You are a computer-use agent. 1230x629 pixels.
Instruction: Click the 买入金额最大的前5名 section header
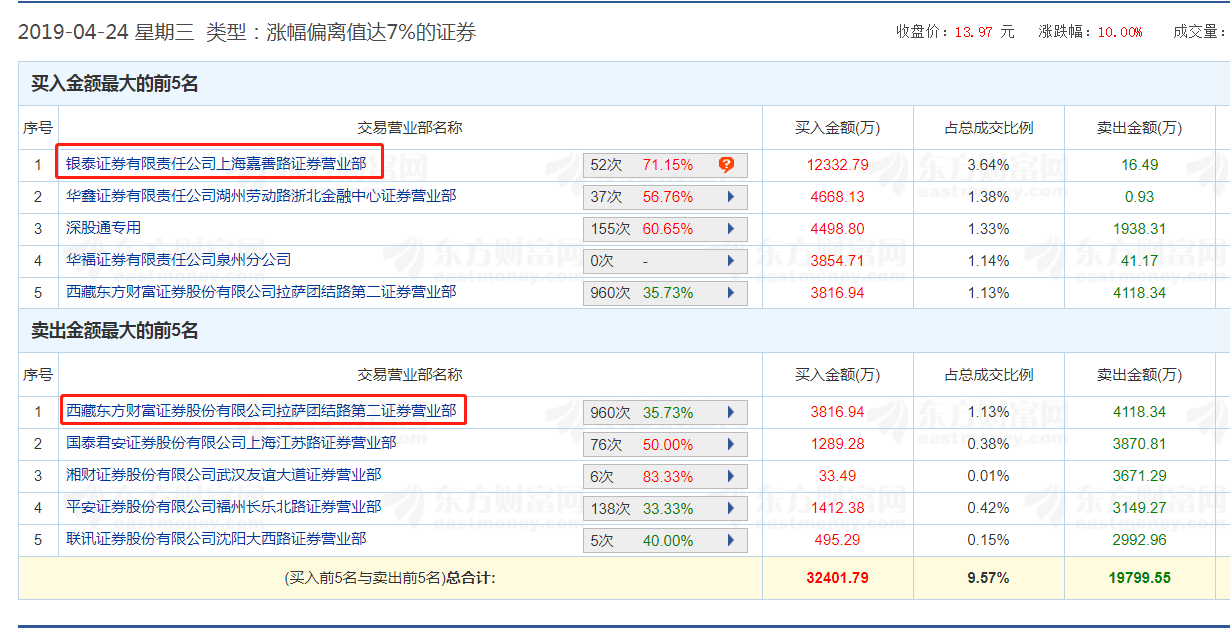(x=114, y=84)
